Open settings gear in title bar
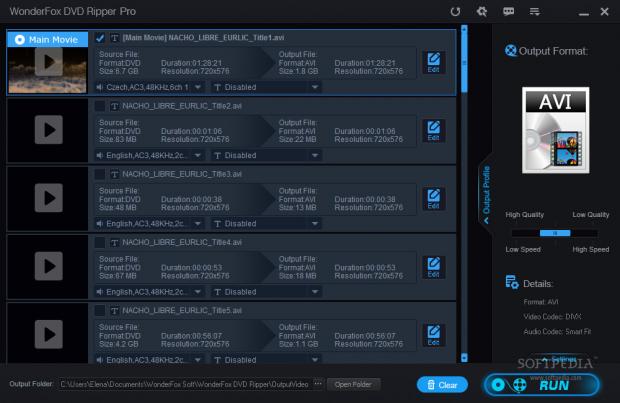The width and height of the screenshot is (620, 403). pos(482,11)
